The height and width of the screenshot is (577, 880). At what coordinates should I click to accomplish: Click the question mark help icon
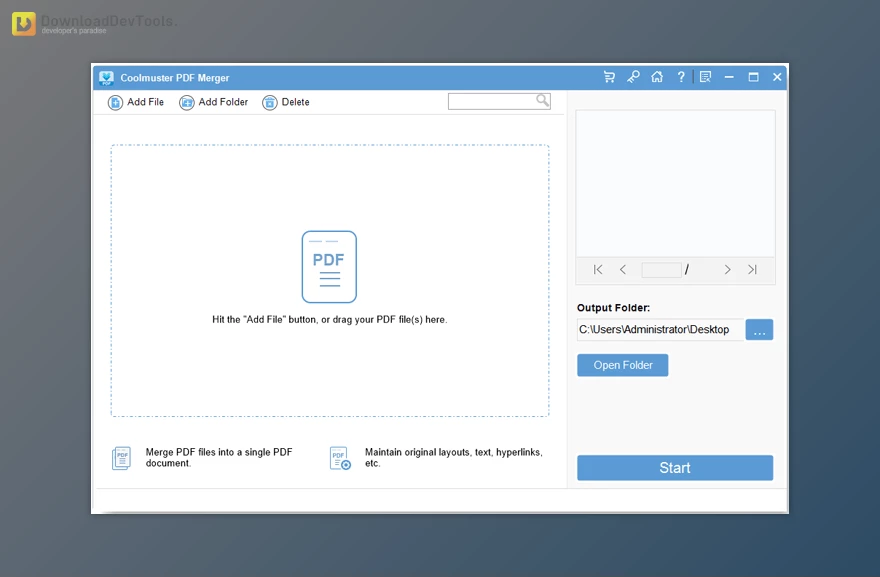681,76
